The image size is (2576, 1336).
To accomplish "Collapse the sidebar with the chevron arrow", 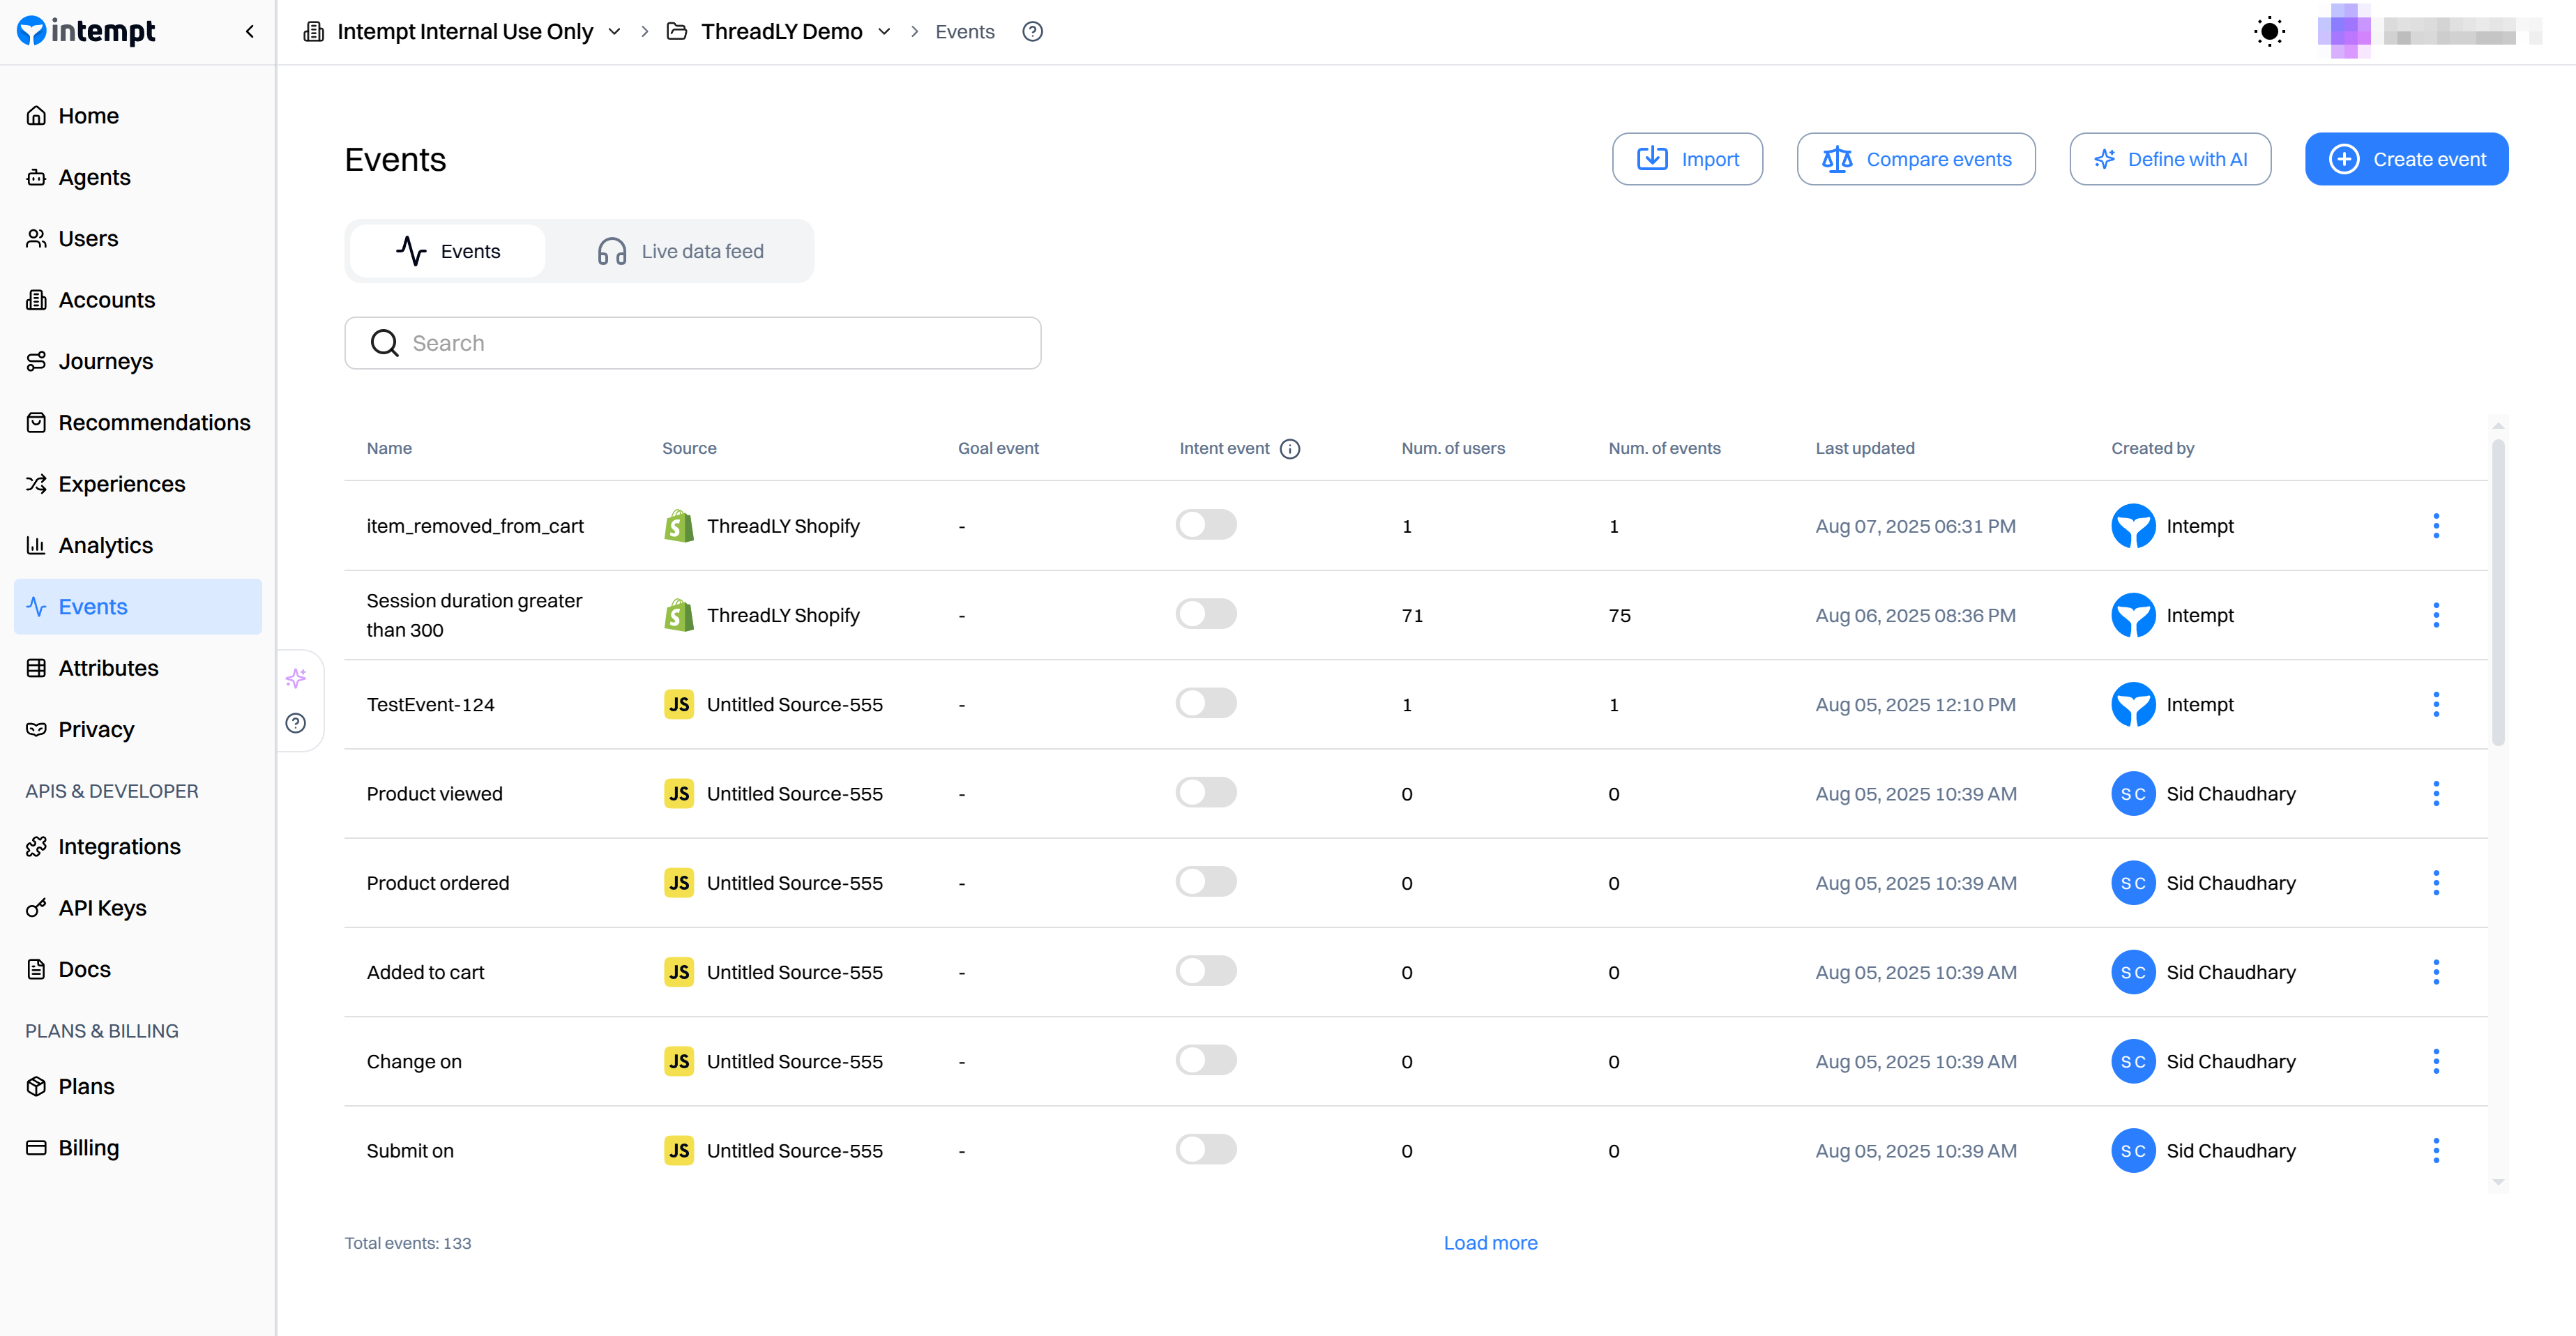I will tap(250, 32).
